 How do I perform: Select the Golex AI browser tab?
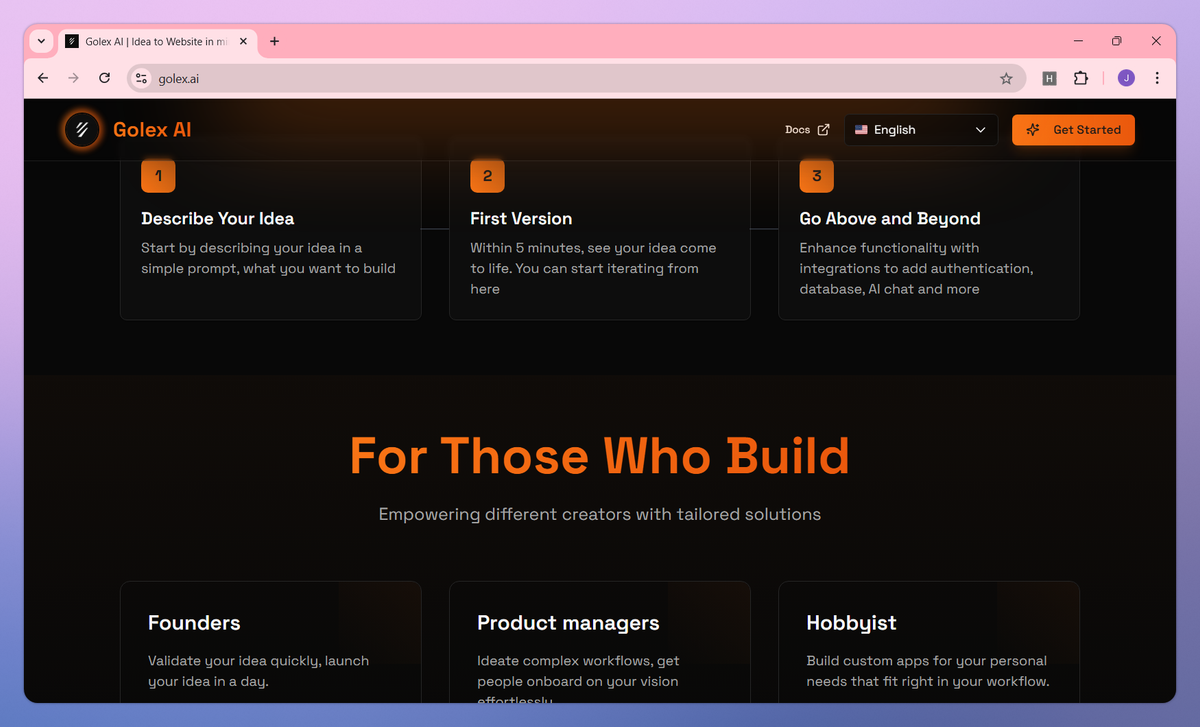[x=156, y=42]
